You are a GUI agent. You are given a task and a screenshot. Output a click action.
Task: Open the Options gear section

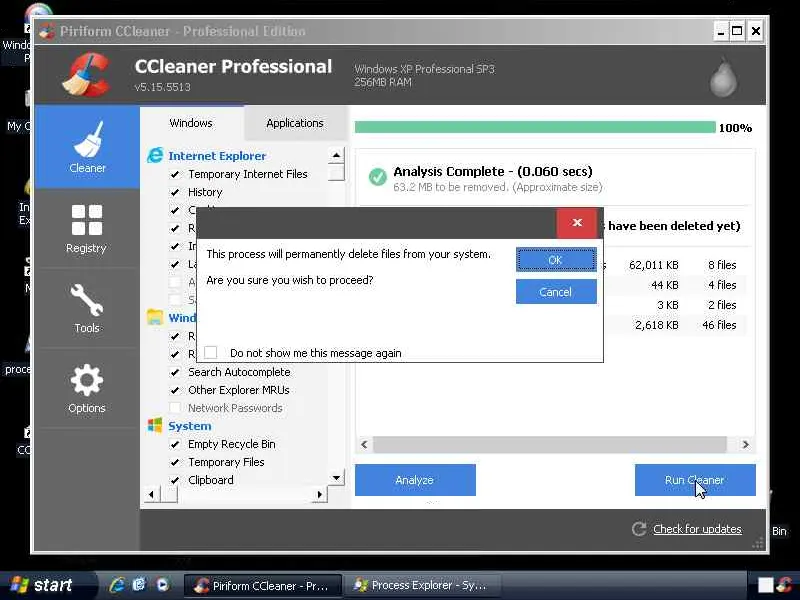[86, 388]
